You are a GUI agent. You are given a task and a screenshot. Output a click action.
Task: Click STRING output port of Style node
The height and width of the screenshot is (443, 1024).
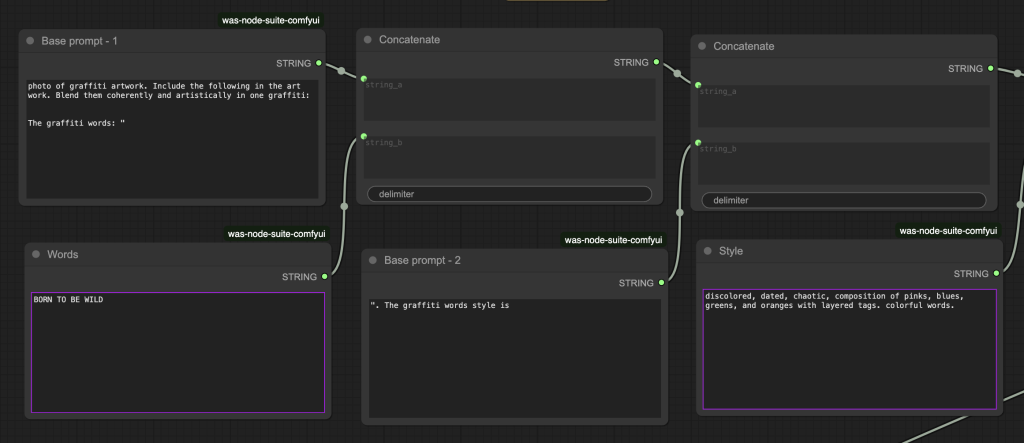click(996, 273)
